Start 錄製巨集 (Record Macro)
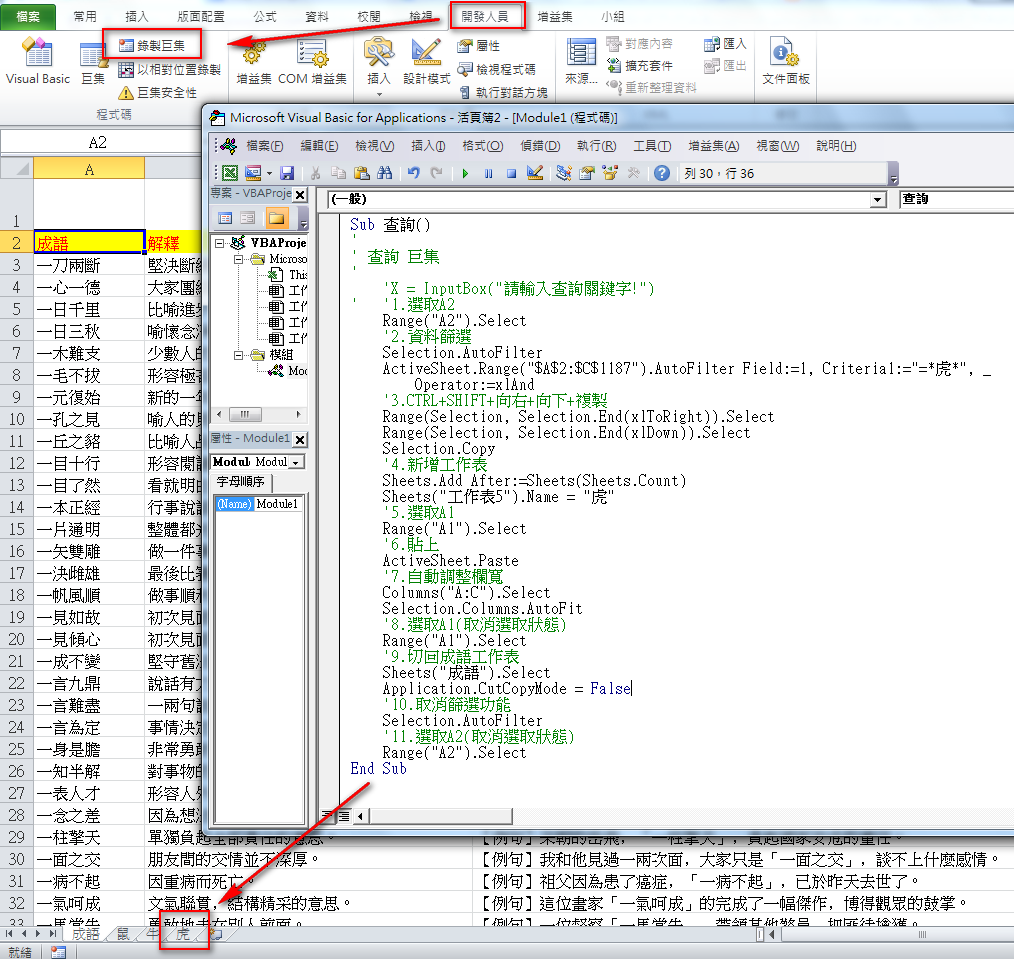This screenshot has height=959, width=1014. [x=152, y=45]
